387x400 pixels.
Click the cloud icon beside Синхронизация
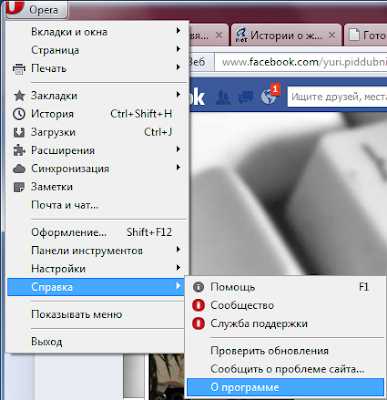19,169
